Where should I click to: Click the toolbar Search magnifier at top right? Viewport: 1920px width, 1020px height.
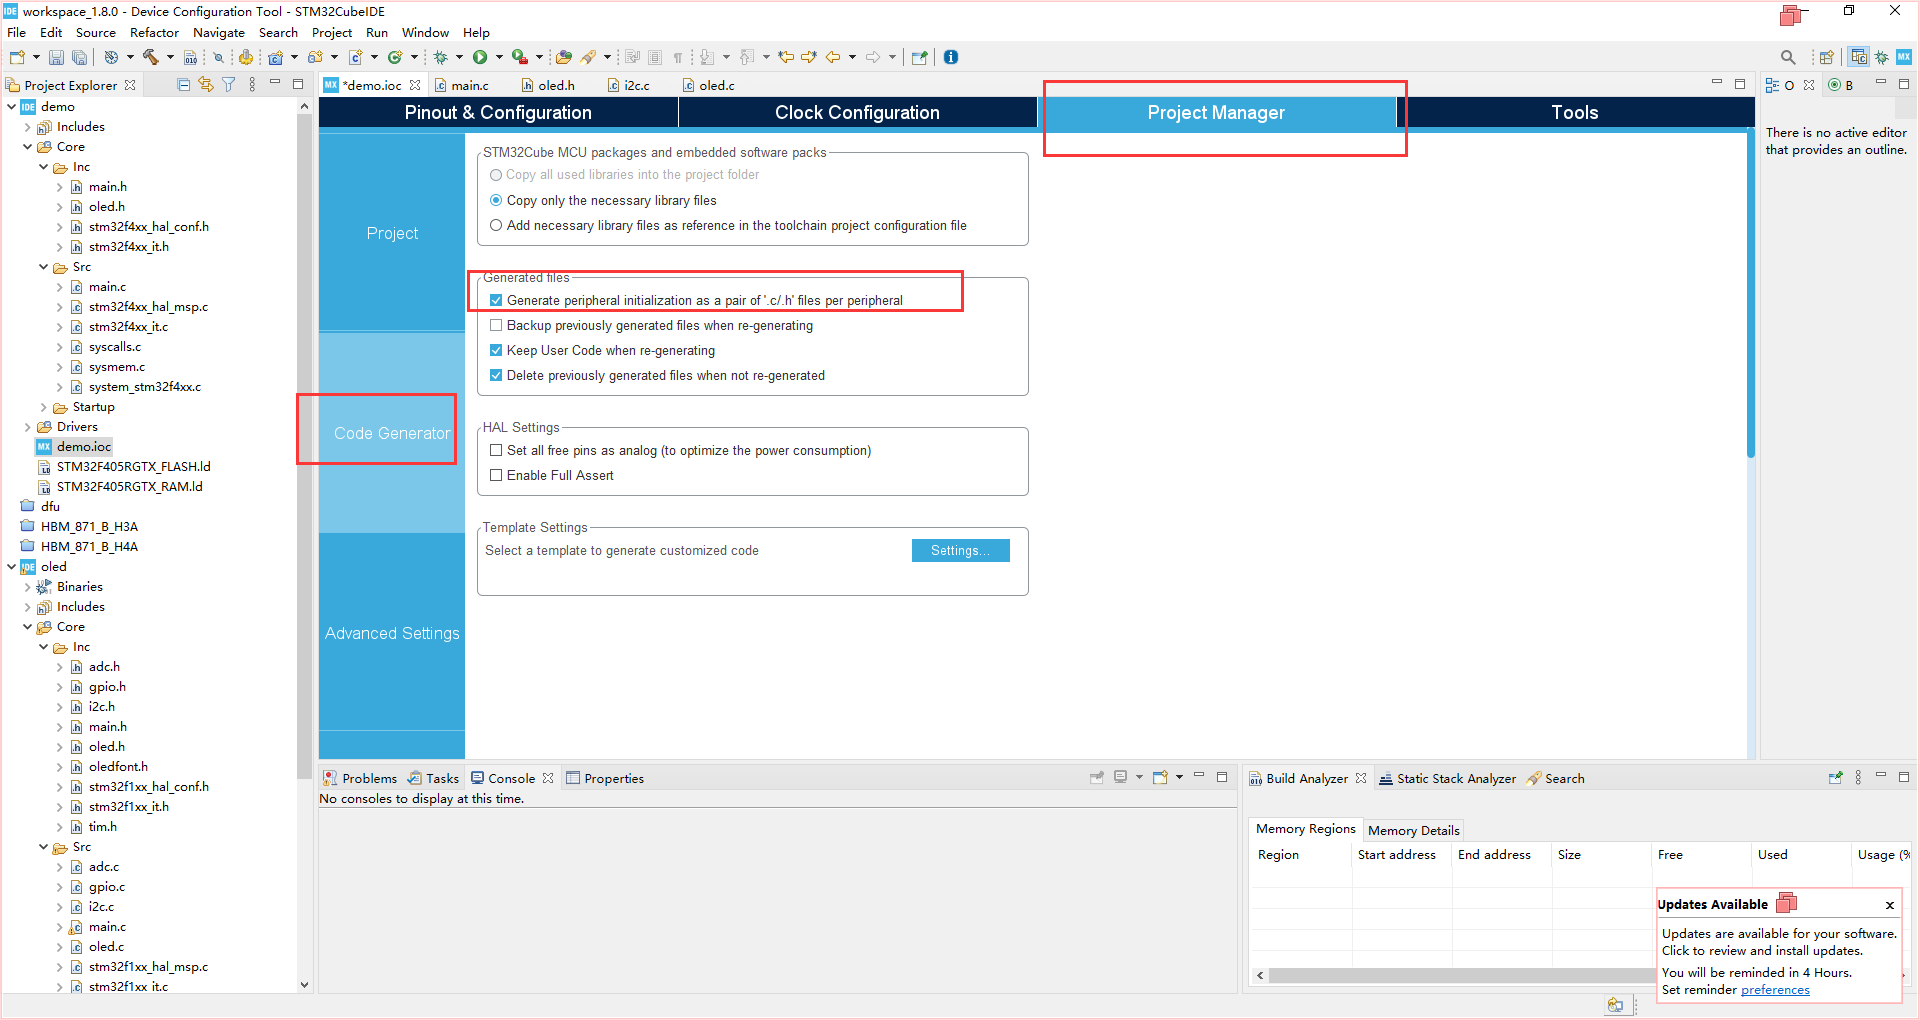(1788, 57)
